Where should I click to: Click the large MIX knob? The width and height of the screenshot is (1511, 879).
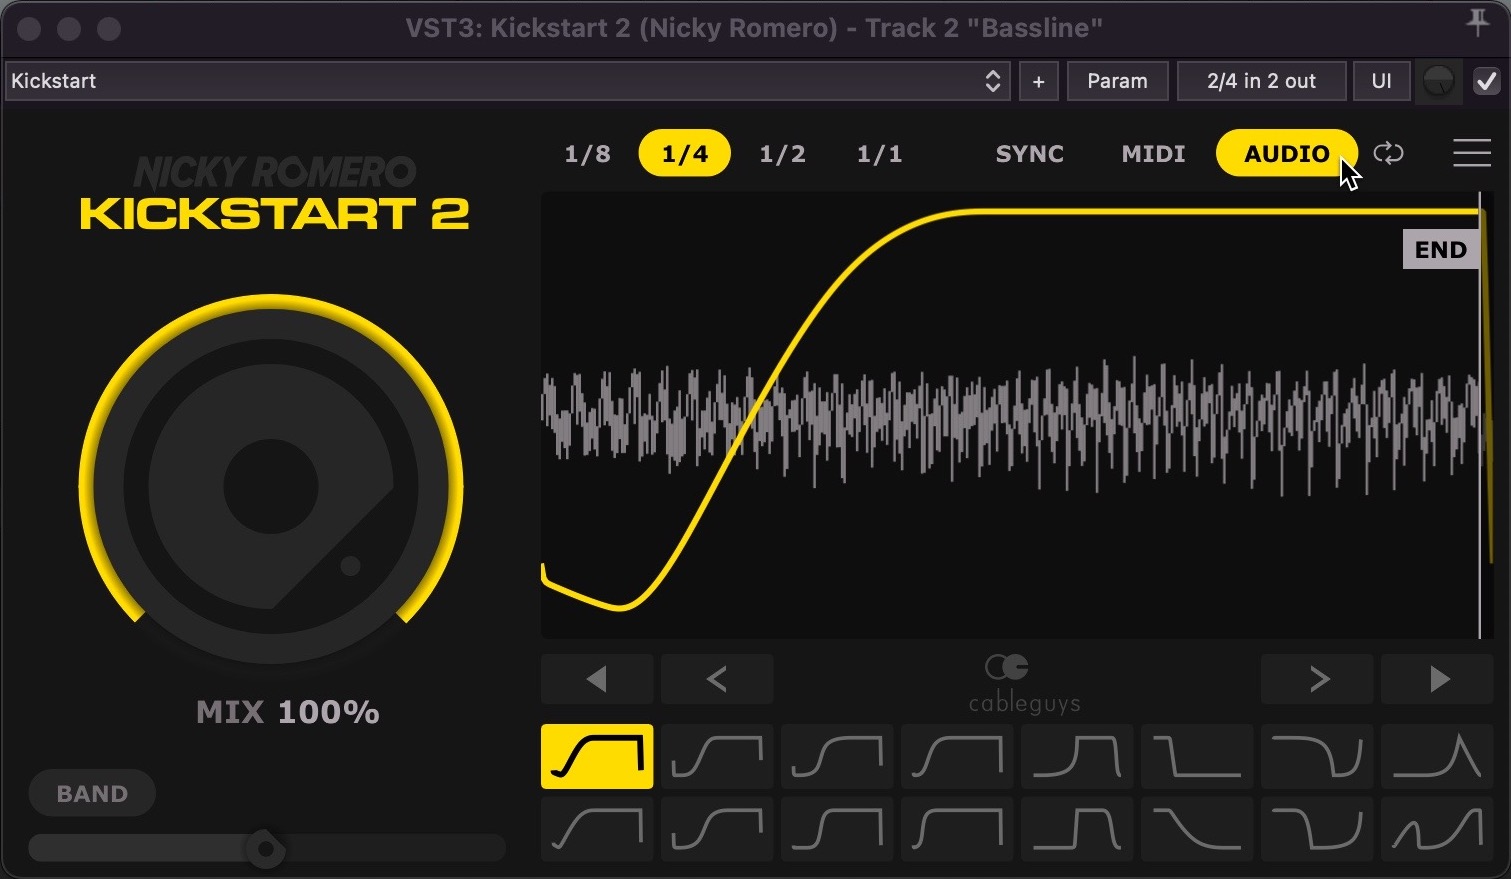(271, 487)
